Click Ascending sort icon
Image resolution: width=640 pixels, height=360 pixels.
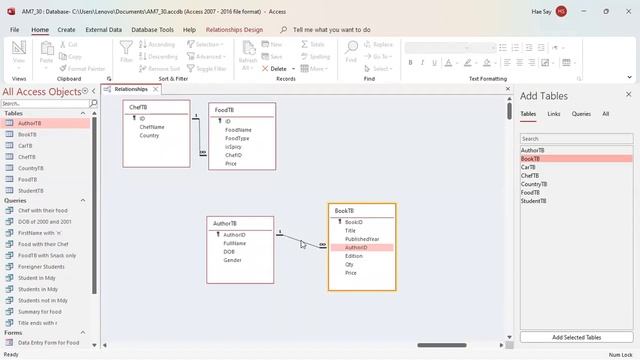142,44
